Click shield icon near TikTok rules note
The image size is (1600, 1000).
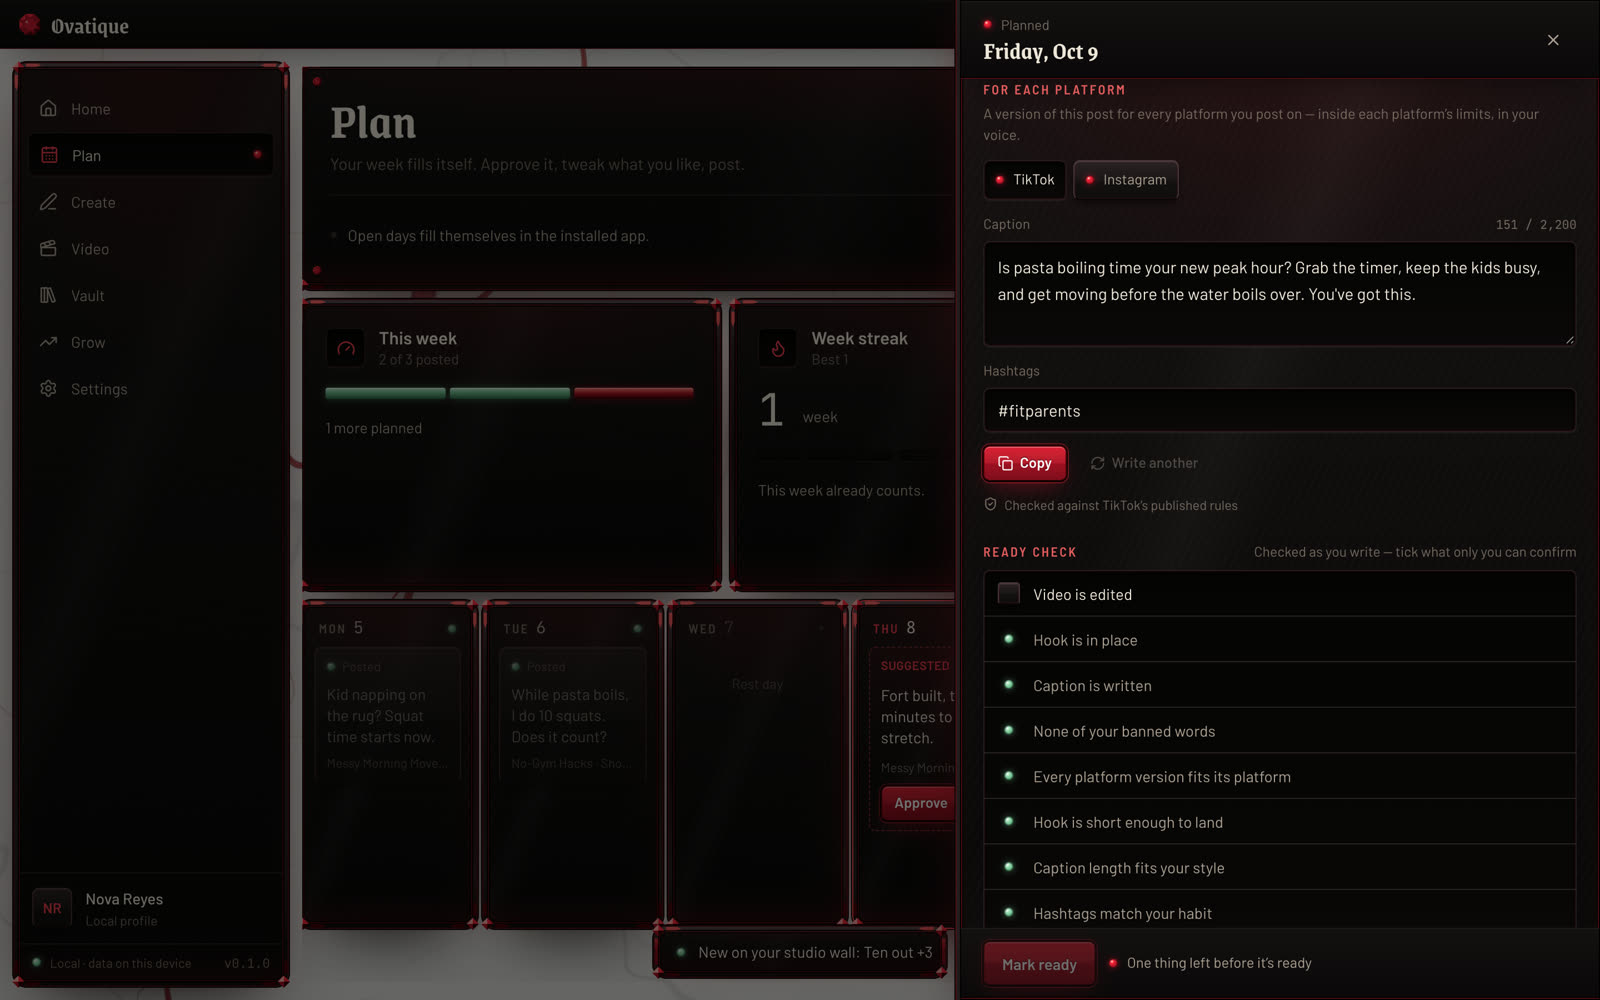coord(990,505)
